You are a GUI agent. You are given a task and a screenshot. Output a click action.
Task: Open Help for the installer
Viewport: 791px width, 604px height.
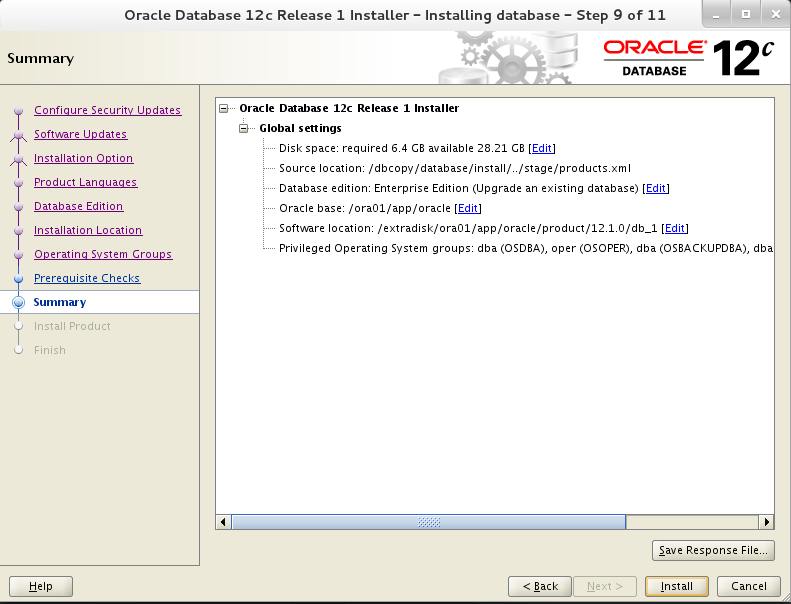[41, 586]
